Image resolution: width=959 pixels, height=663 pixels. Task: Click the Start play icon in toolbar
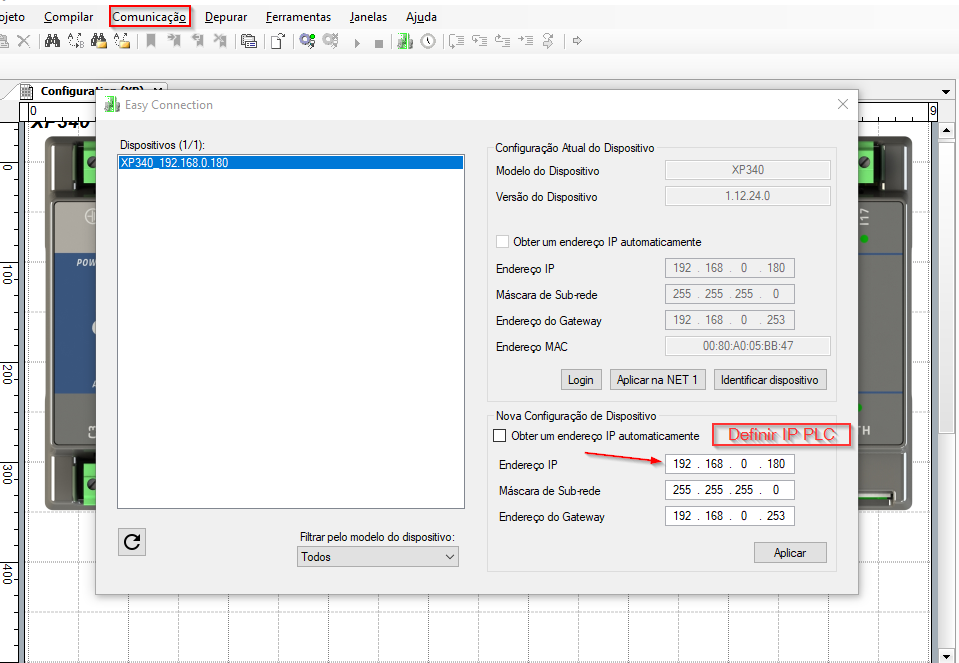pos(356,43)
